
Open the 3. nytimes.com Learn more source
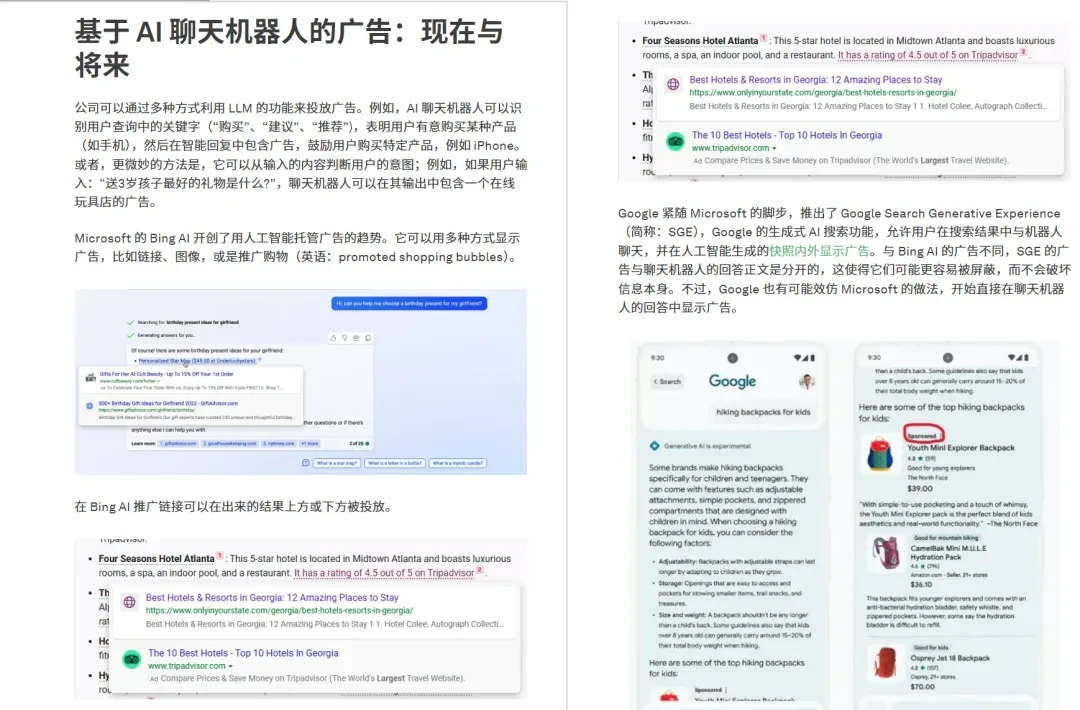click(x=279, y=443)
